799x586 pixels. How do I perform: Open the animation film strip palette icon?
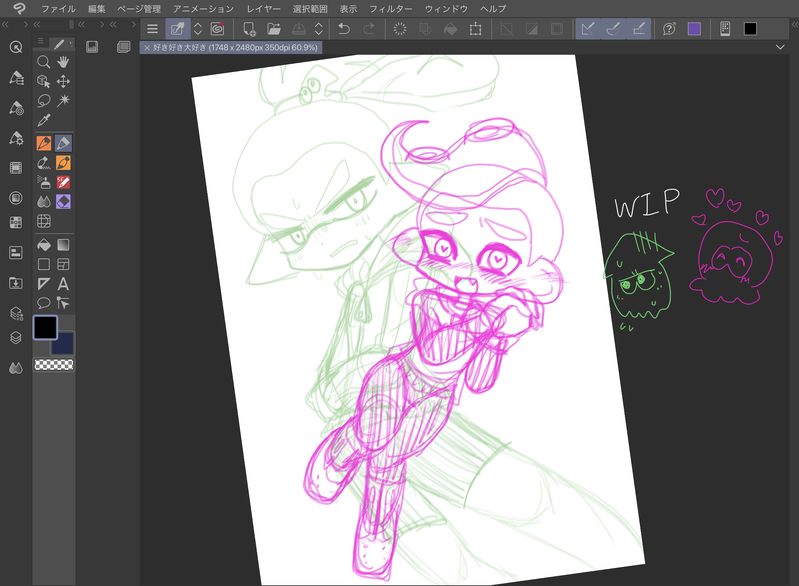click(x=16, y=168)
